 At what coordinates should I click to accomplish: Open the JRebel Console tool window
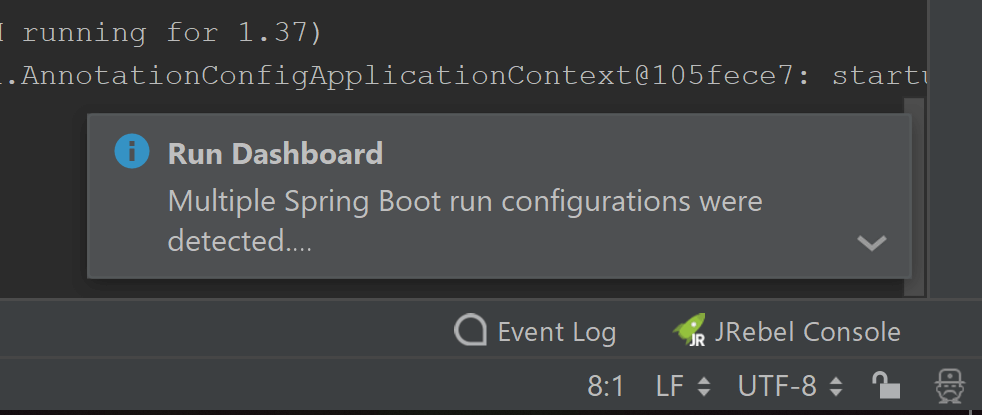point(807,332)
